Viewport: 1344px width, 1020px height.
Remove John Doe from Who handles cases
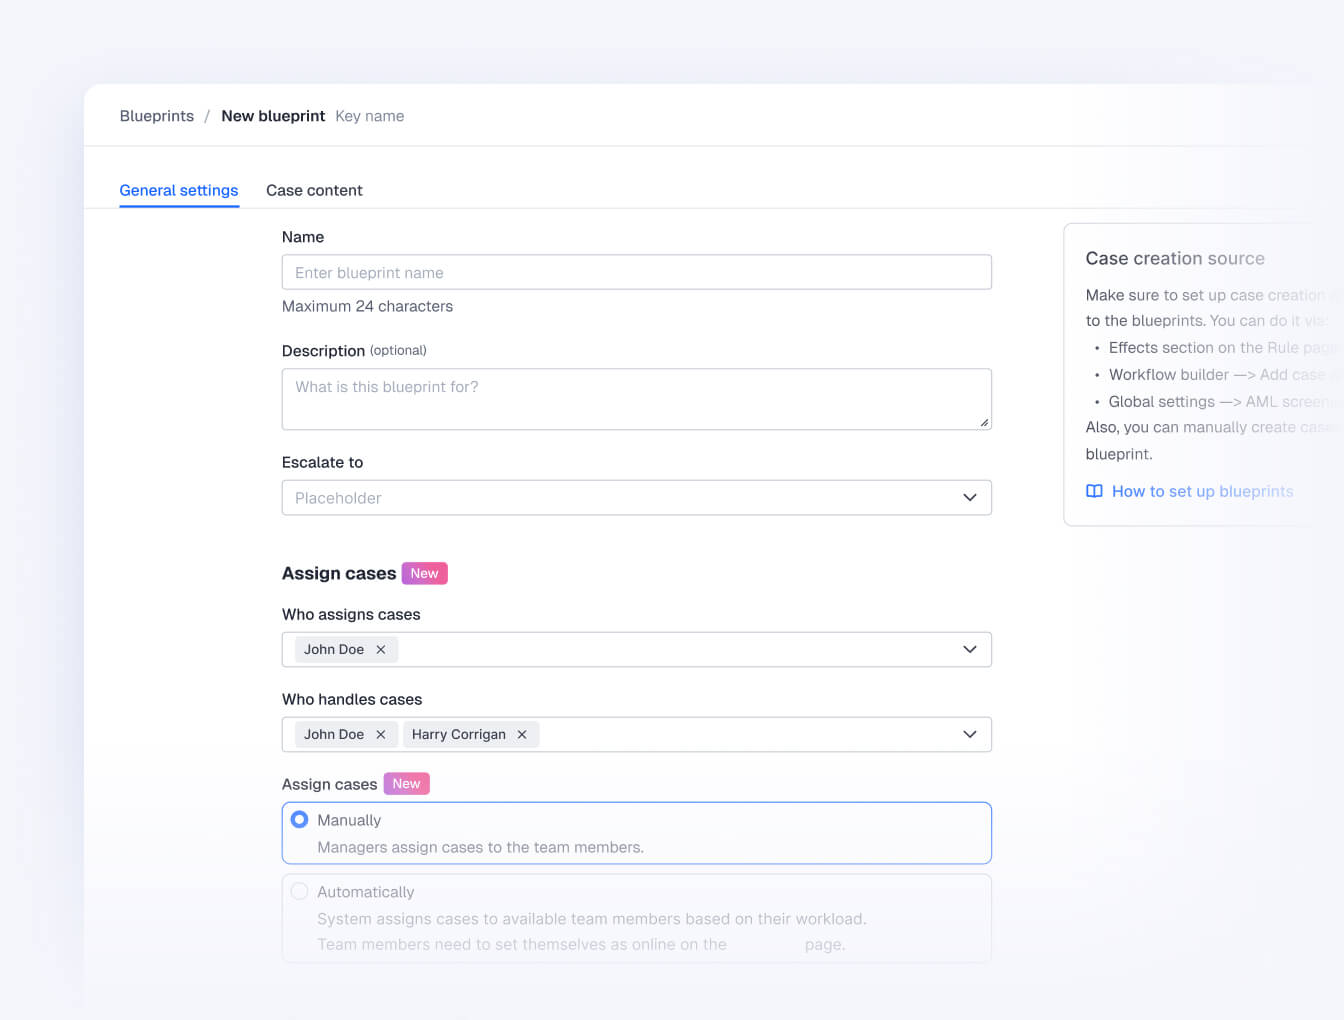pos(381,735)
